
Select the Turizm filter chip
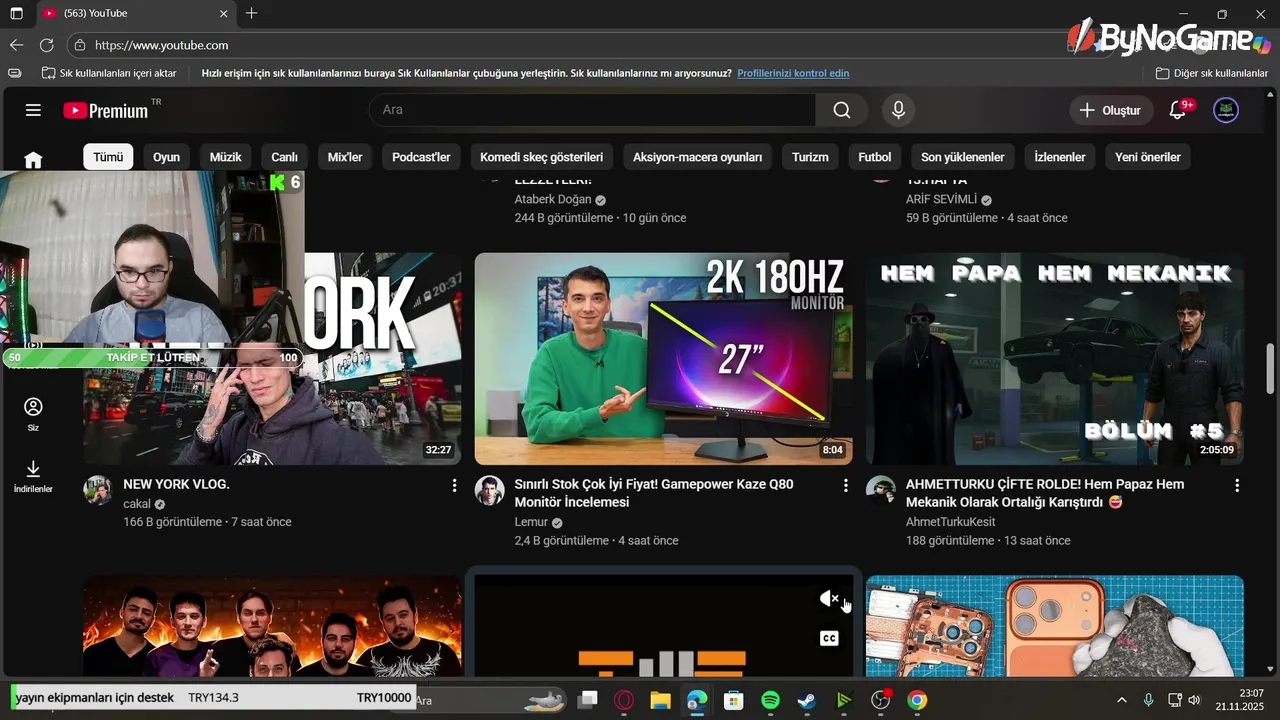tap(810, 157)
